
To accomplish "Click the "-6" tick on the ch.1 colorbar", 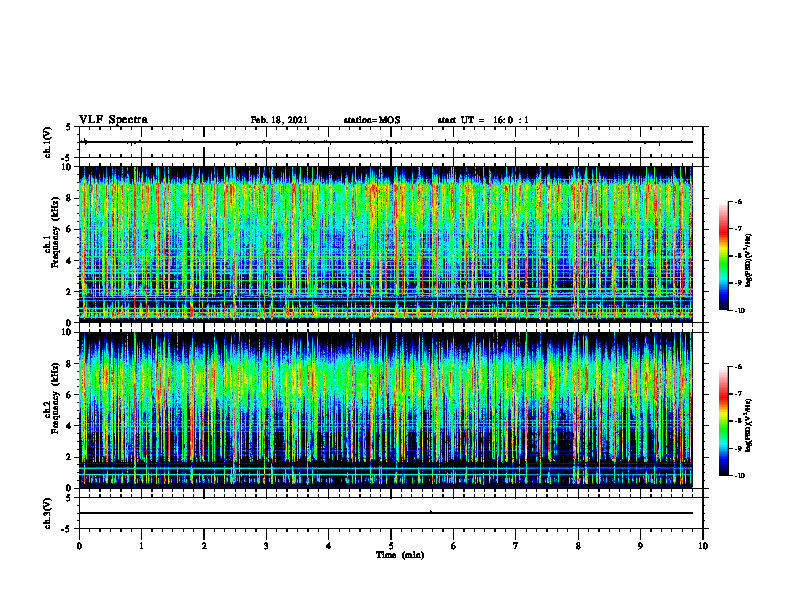I will coord(738,202).
